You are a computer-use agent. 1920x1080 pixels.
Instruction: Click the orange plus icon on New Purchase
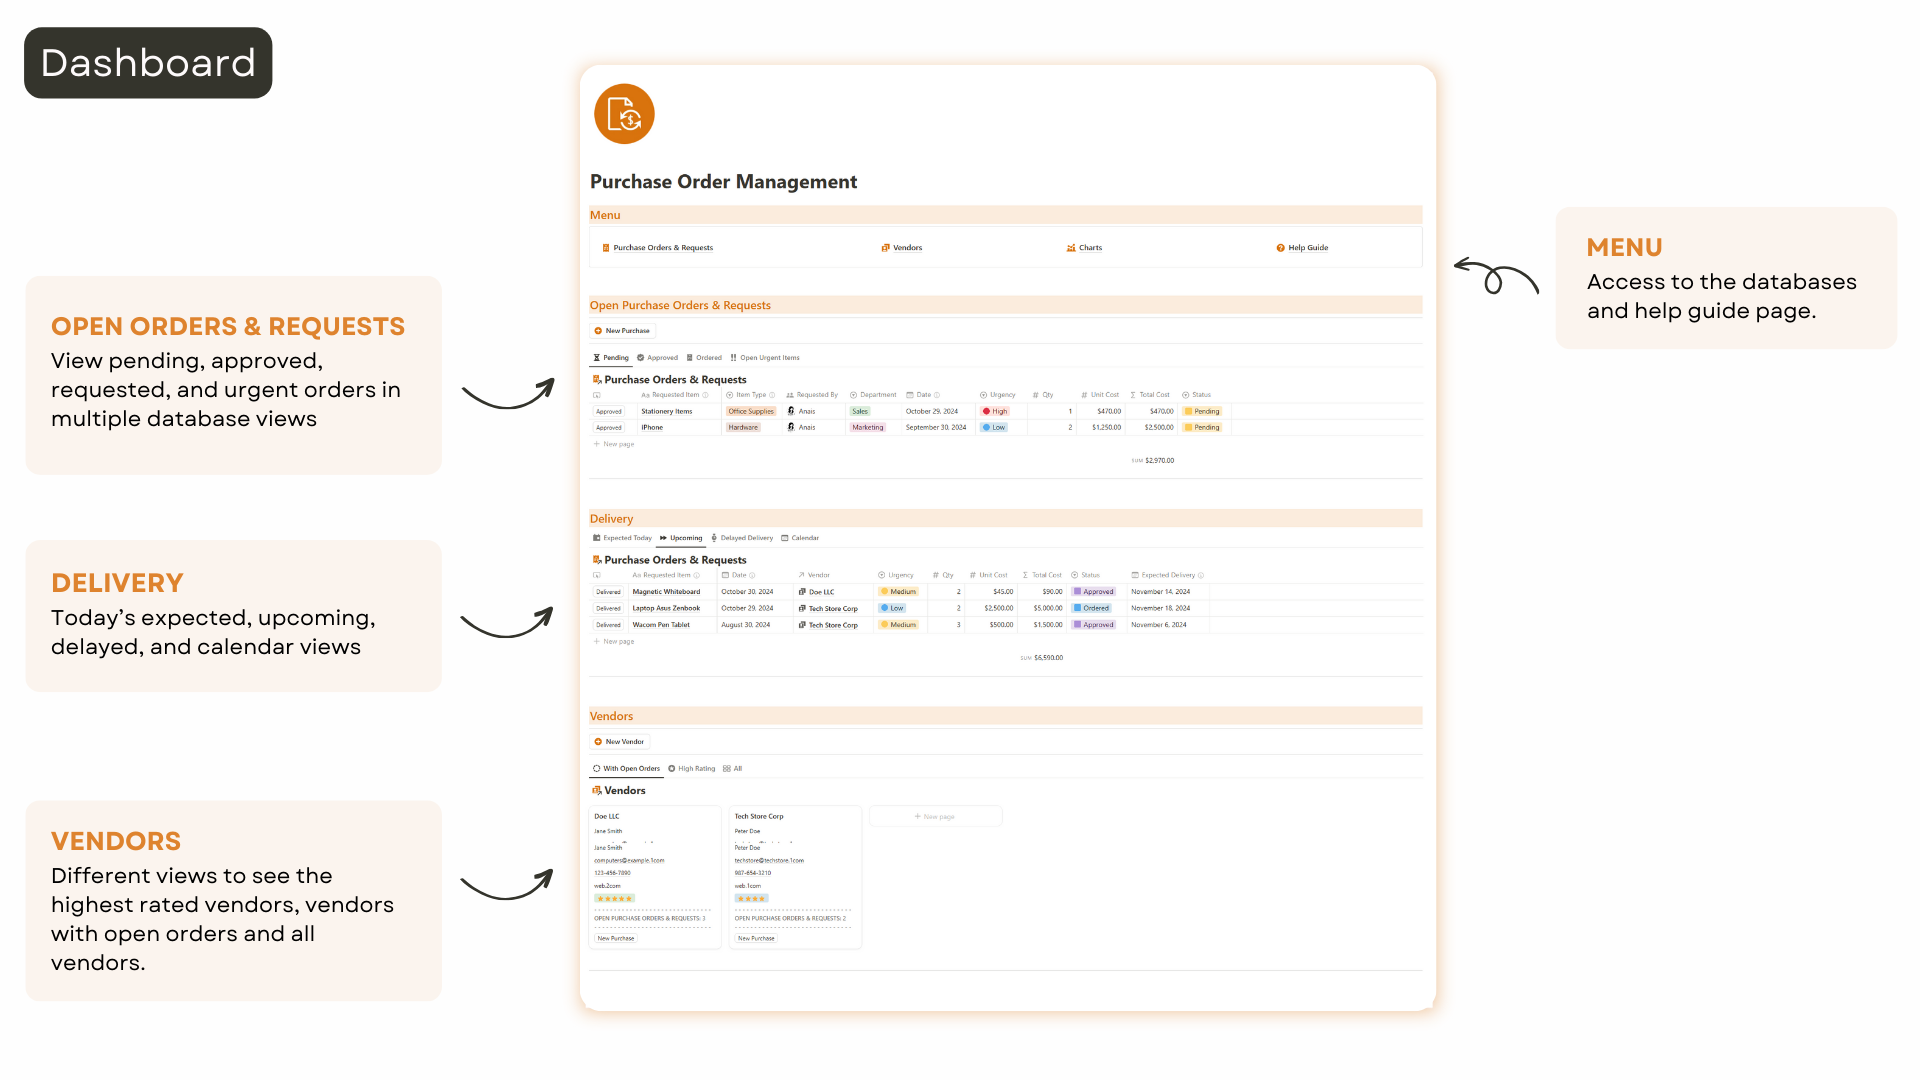598,331
